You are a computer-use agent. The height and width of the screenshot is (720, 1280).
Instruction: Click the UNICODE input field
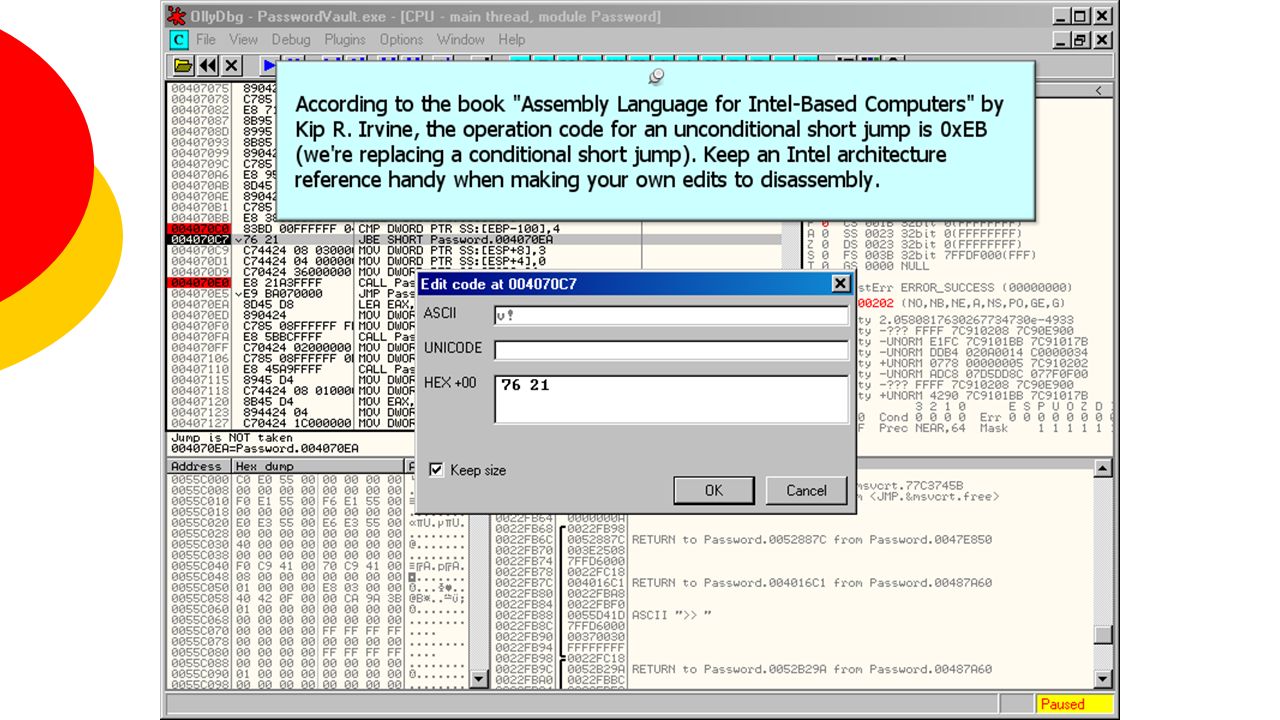click(x=671, y=350)
